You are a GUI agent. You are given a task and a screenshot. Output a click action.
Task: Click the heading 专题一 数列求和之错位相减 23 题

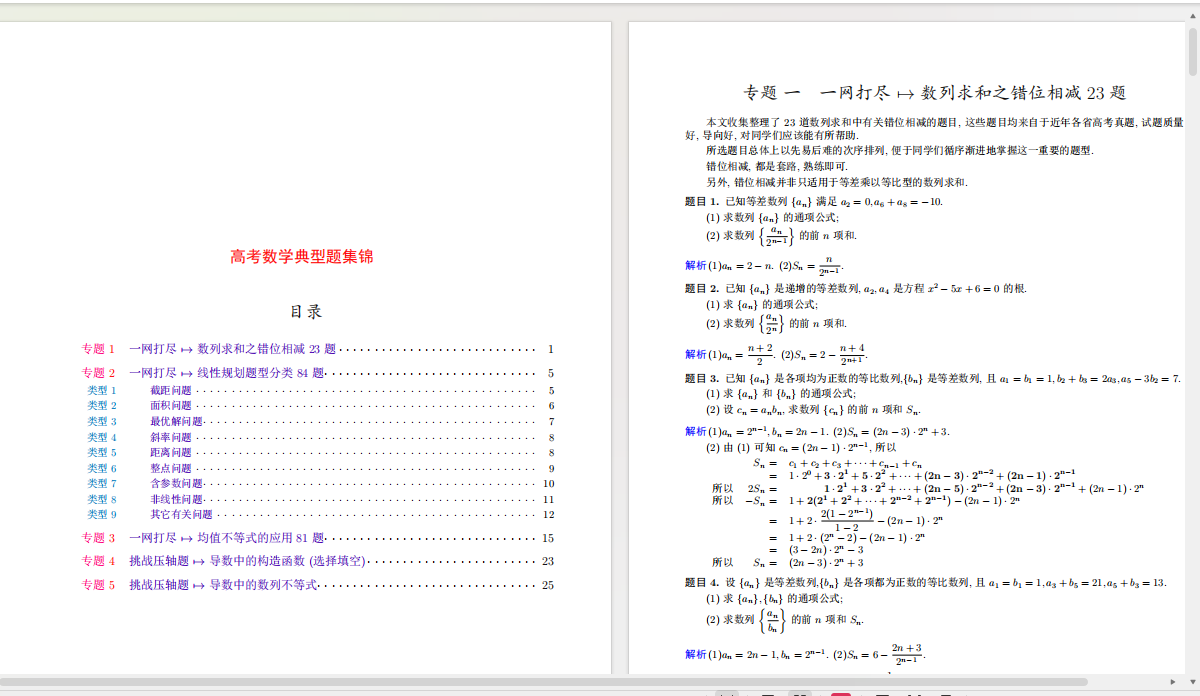coord(935,93)
